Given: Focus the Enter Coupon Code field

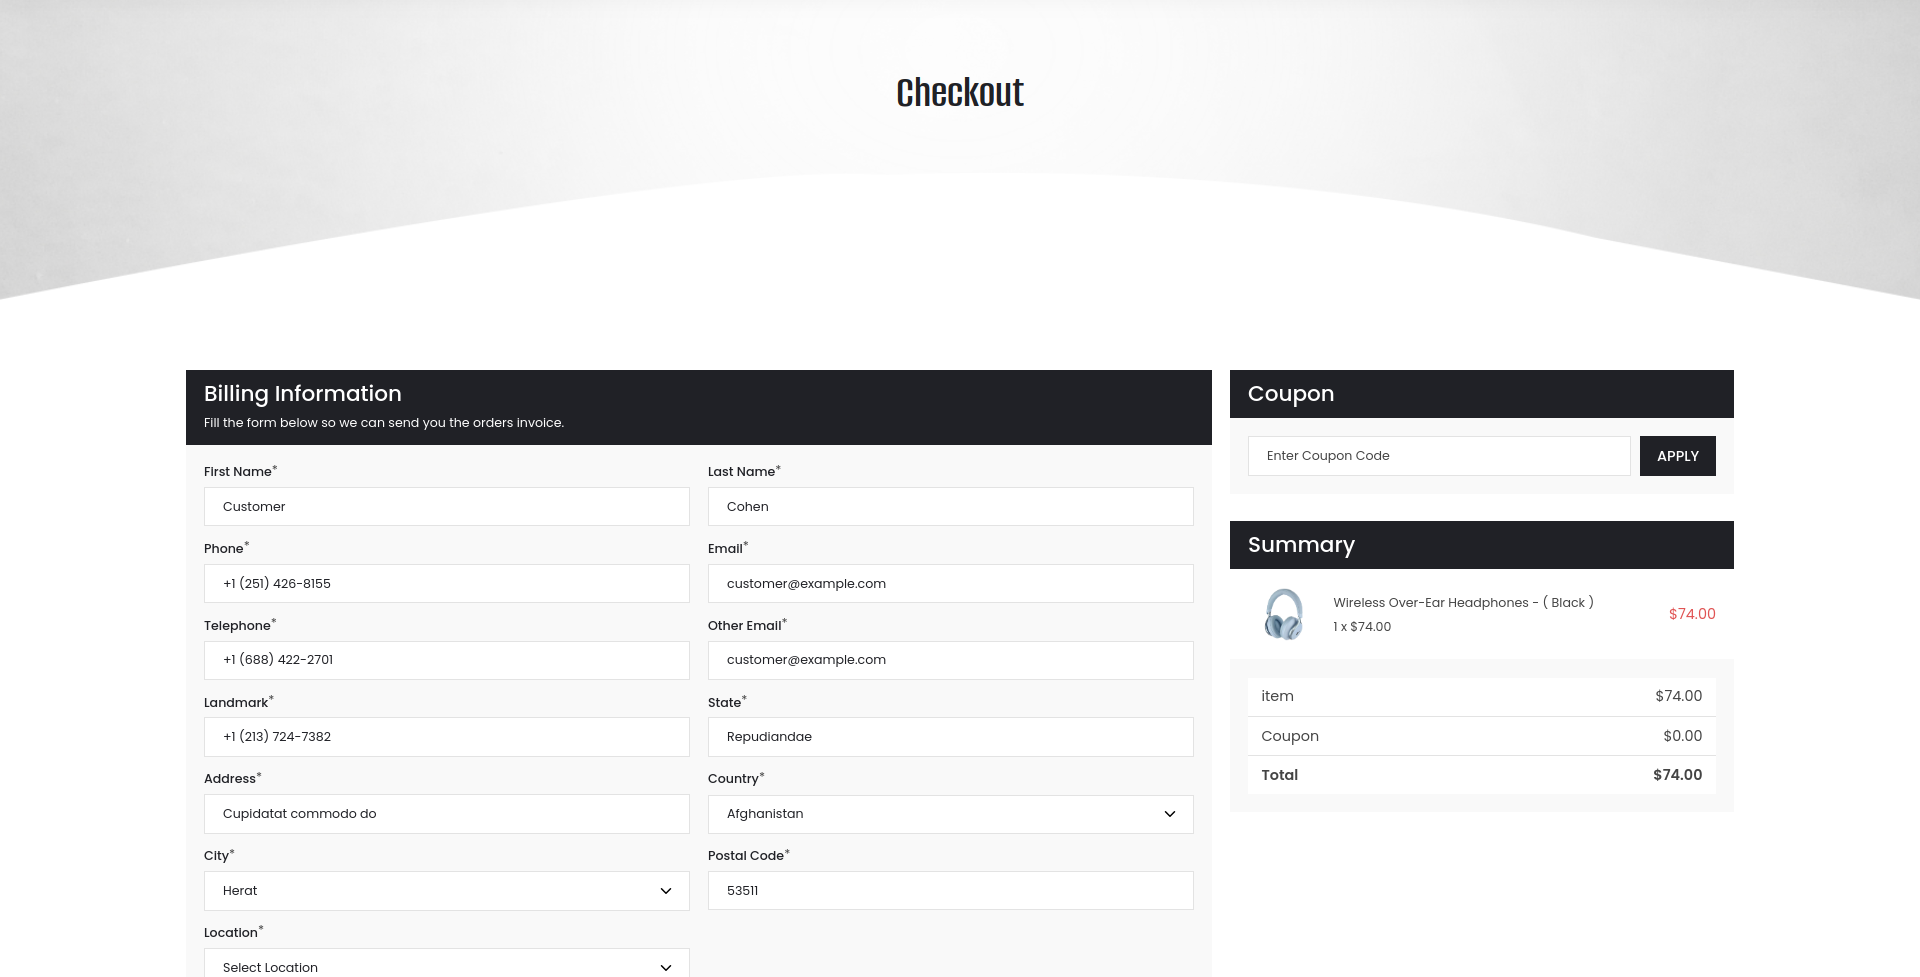Looking at the screenshot, I should click(x=1438, y=456).
